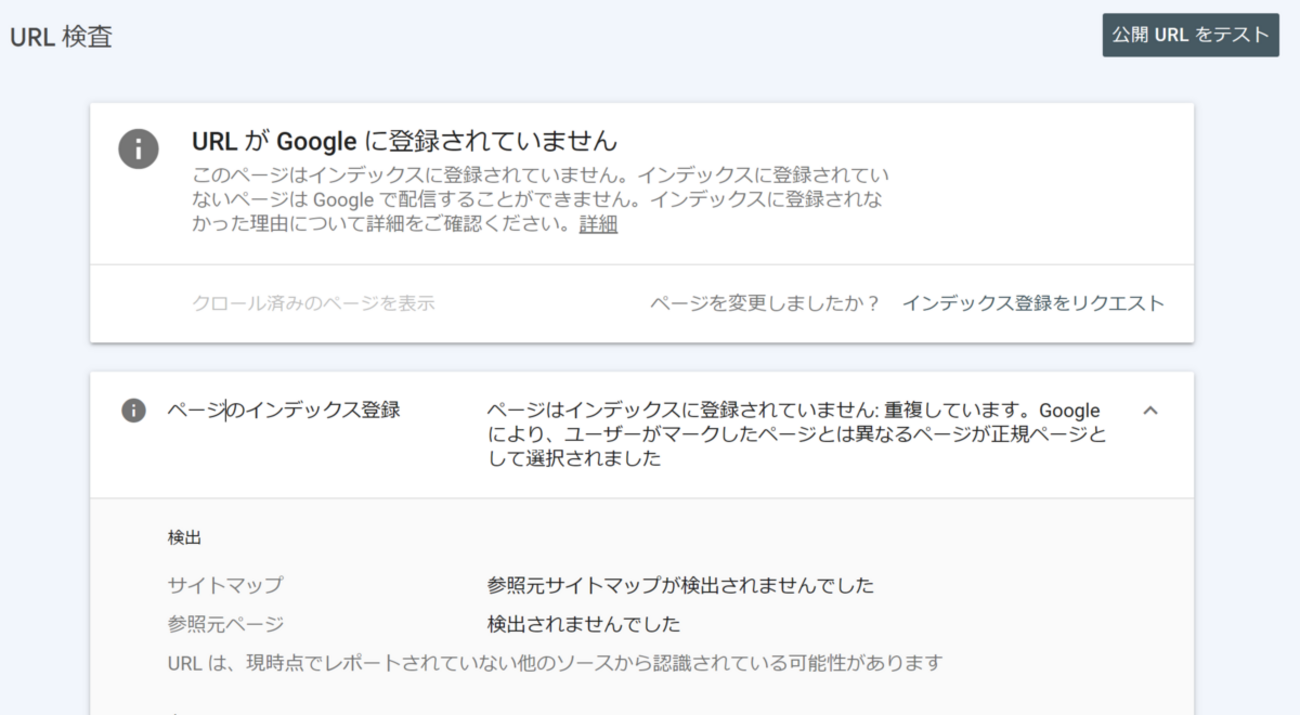Open the 詳細 link
Viewport: 1300px width, 715px height.
[x=598, y=224]
